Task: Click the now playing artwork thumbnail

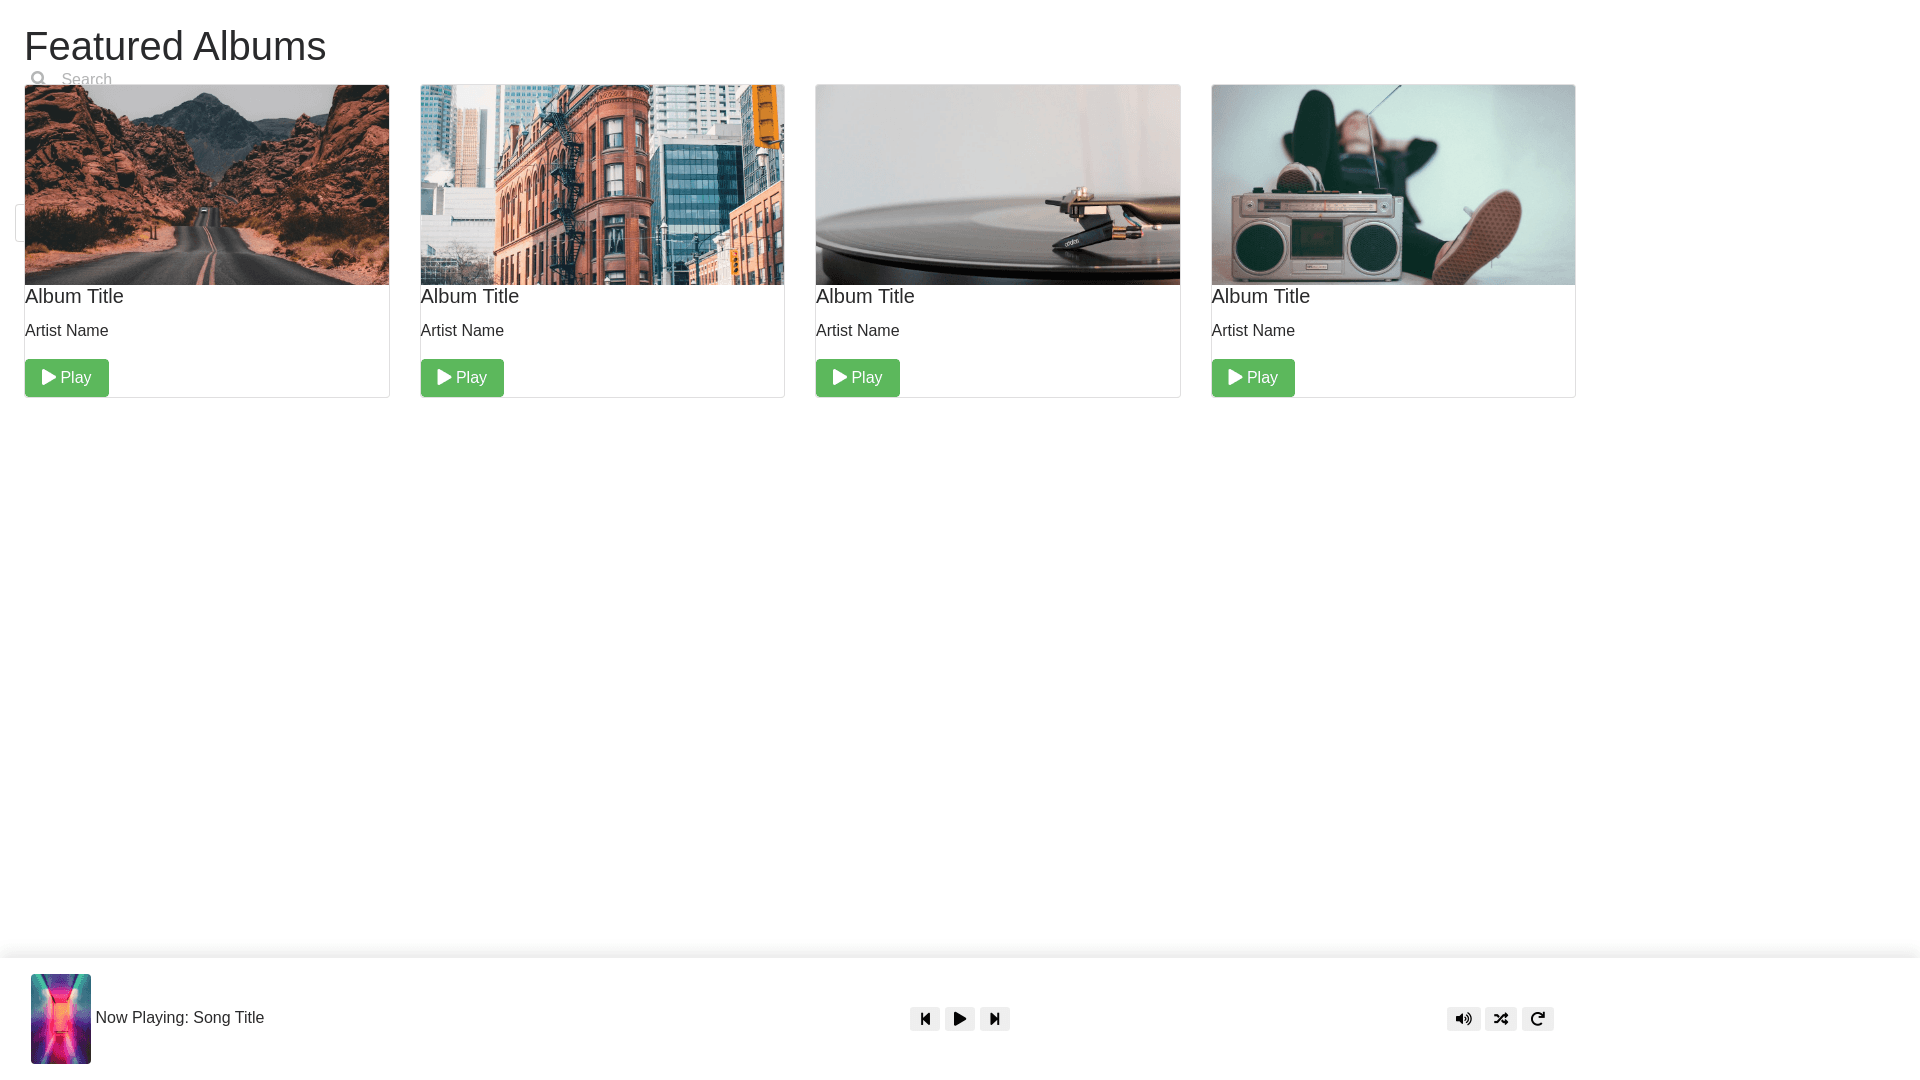Action: pyautogui.click(x=61, y=1018)
